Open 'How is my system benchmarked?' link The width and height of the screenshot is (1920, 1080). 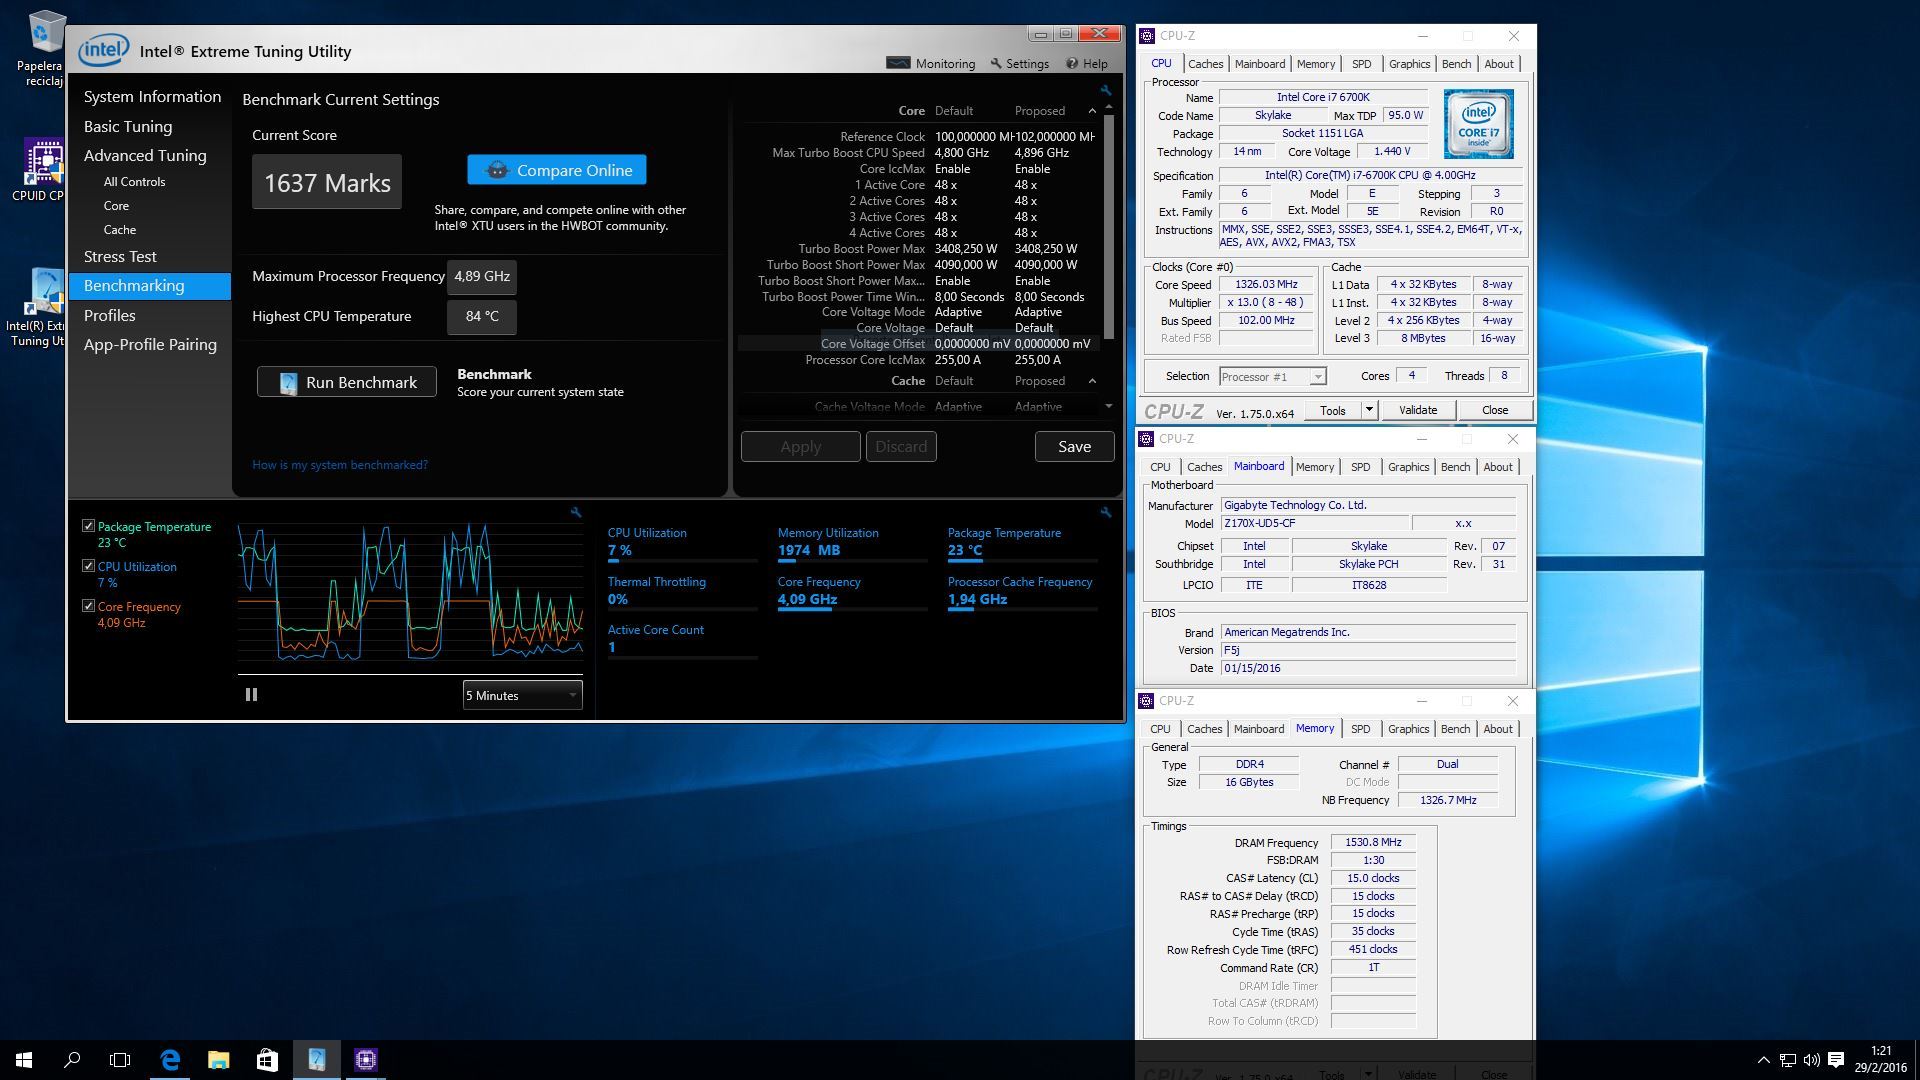click(340, 465)
